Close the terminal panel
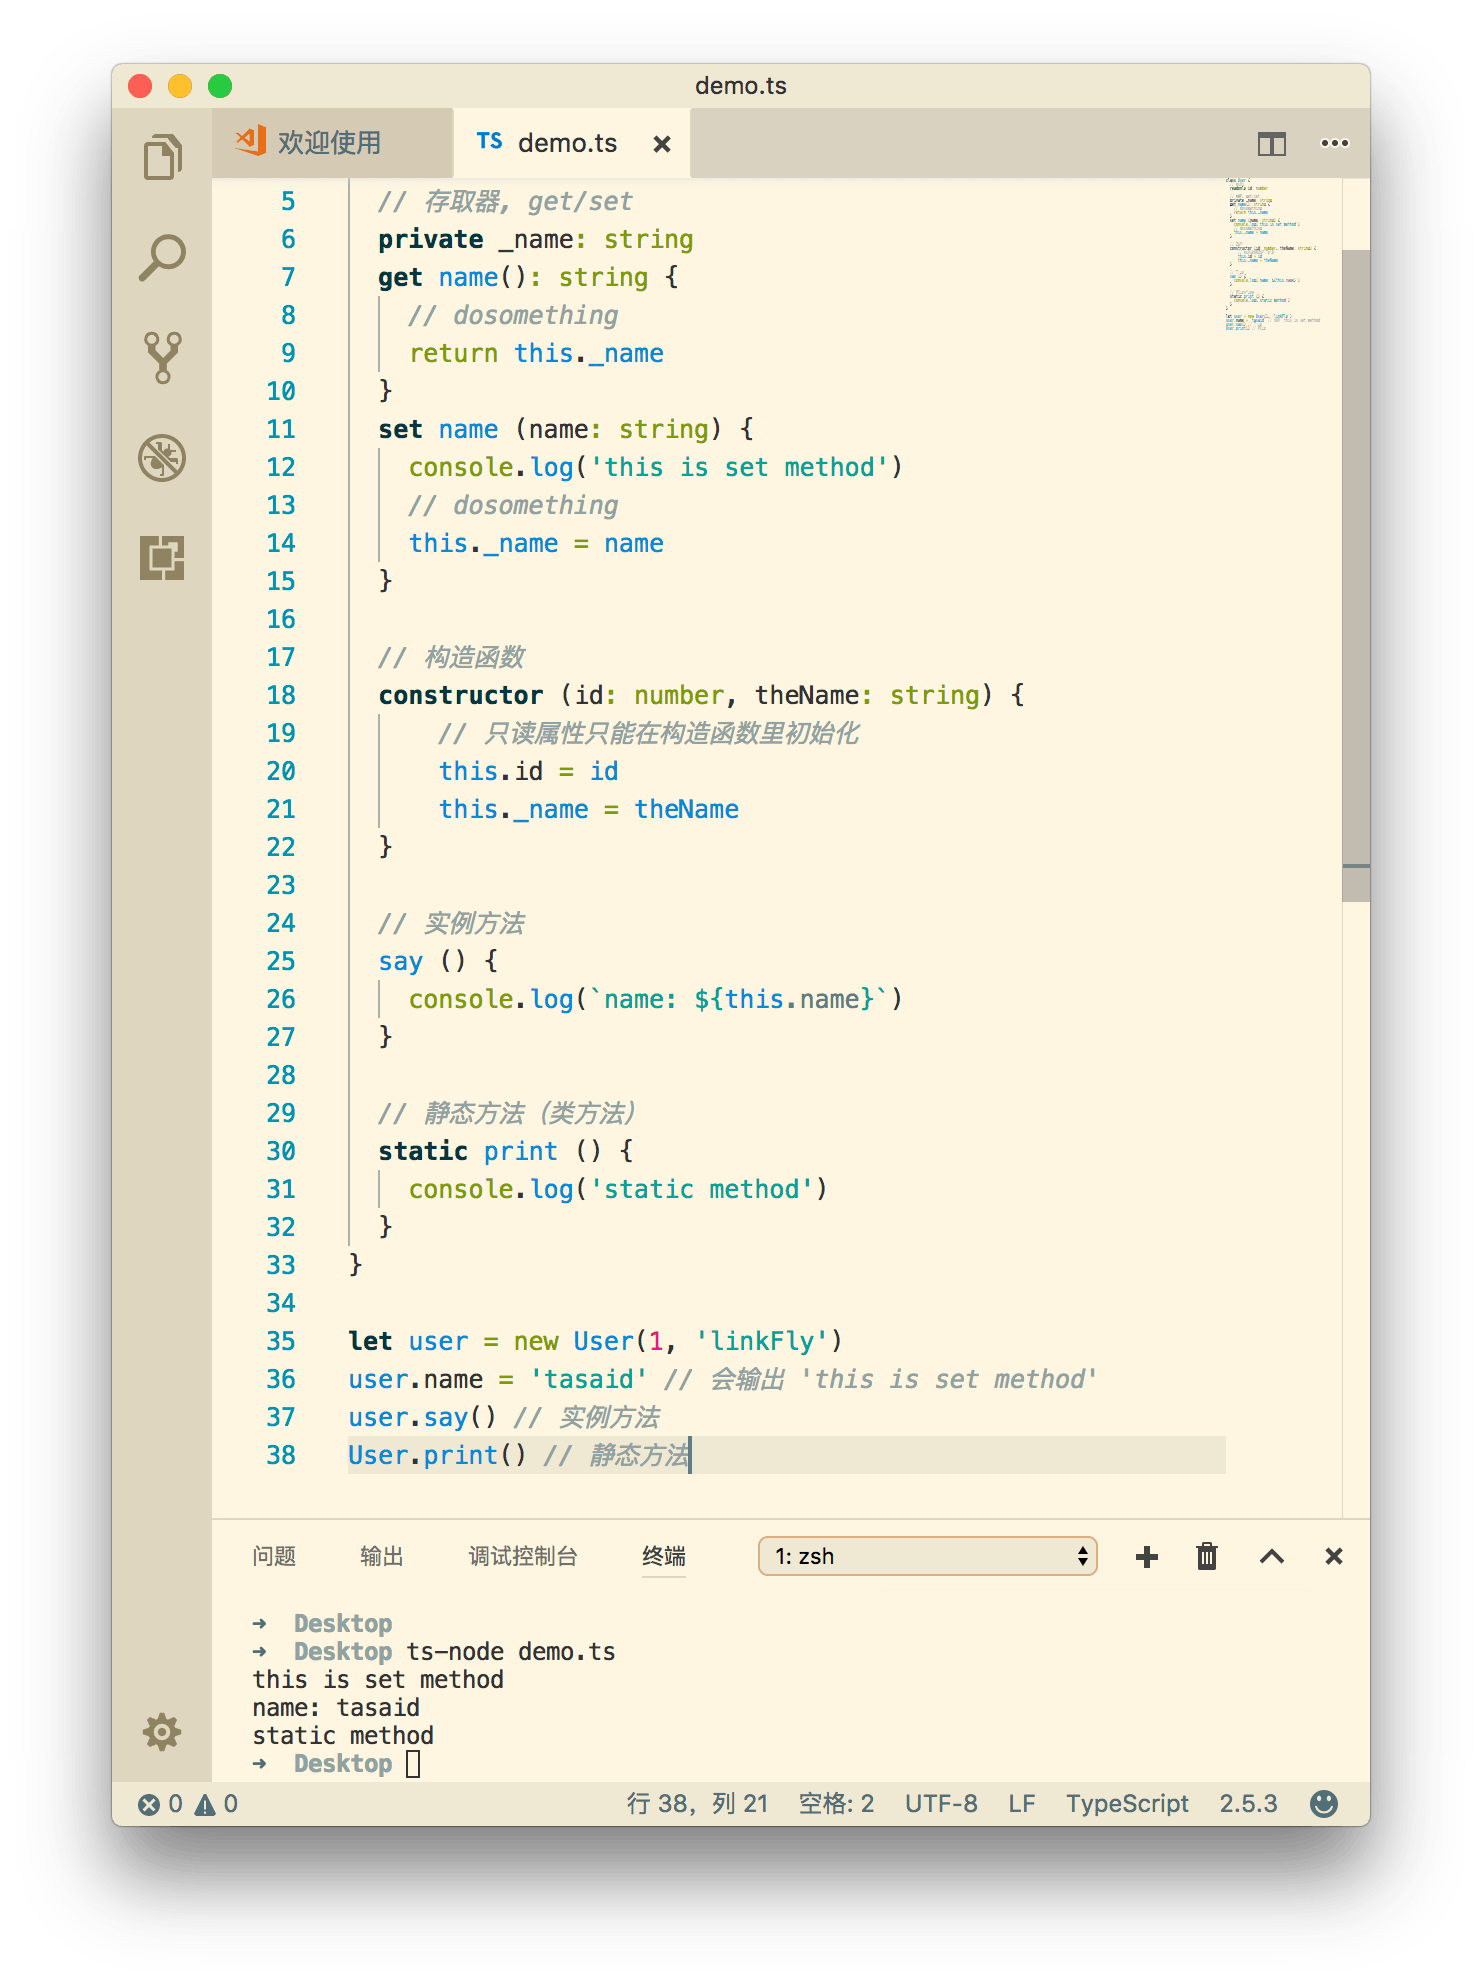The width and height of the screenshot is (1482, 1986). 1333,1556
